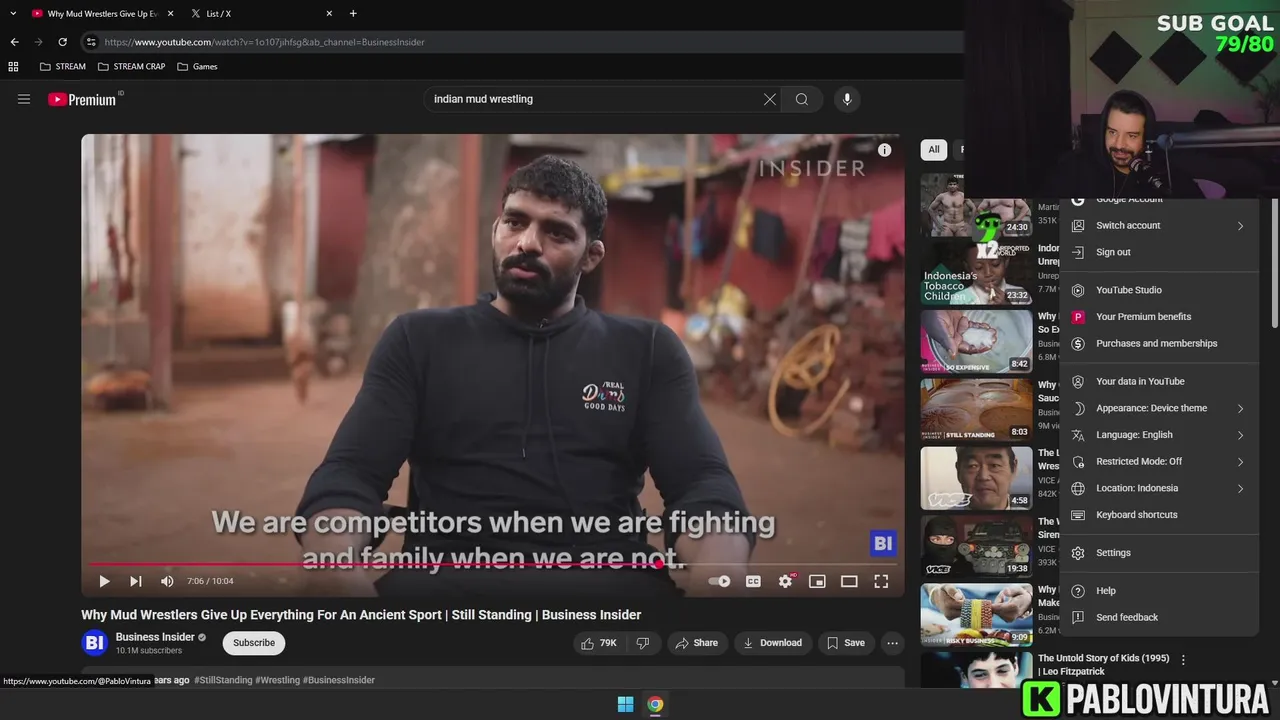Open video info card icon
The image size is (1280, 720).
[x=884, y=150]
